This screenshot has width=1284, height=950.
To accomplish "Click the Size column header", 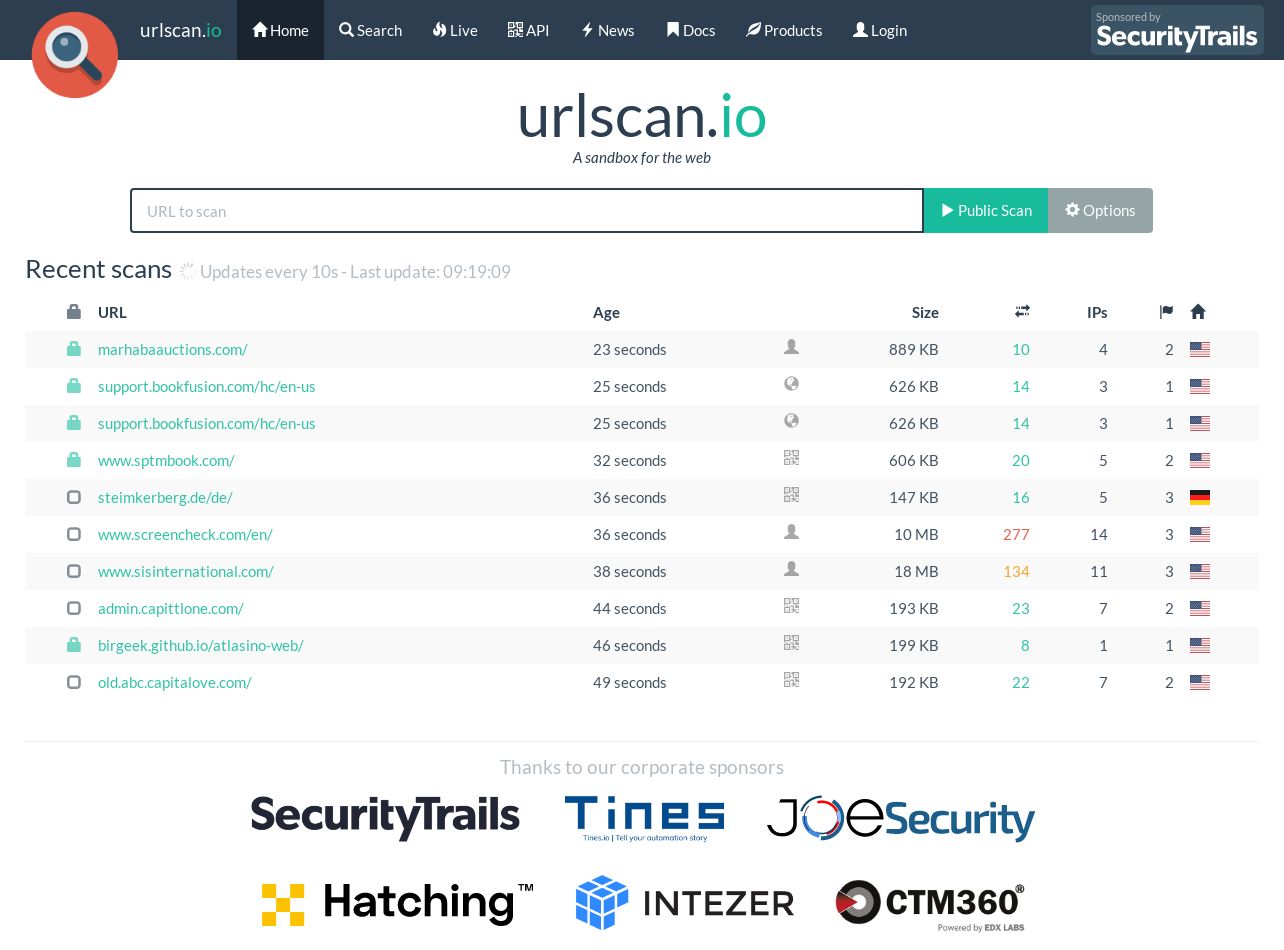I will [925, 313].
